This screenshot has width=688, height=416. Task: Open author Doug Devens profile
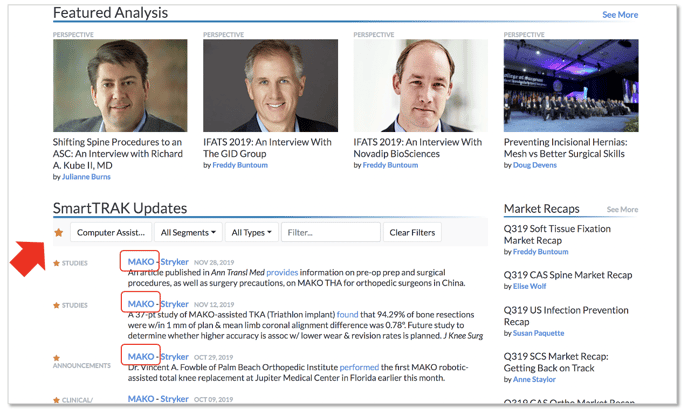(535, 165)
